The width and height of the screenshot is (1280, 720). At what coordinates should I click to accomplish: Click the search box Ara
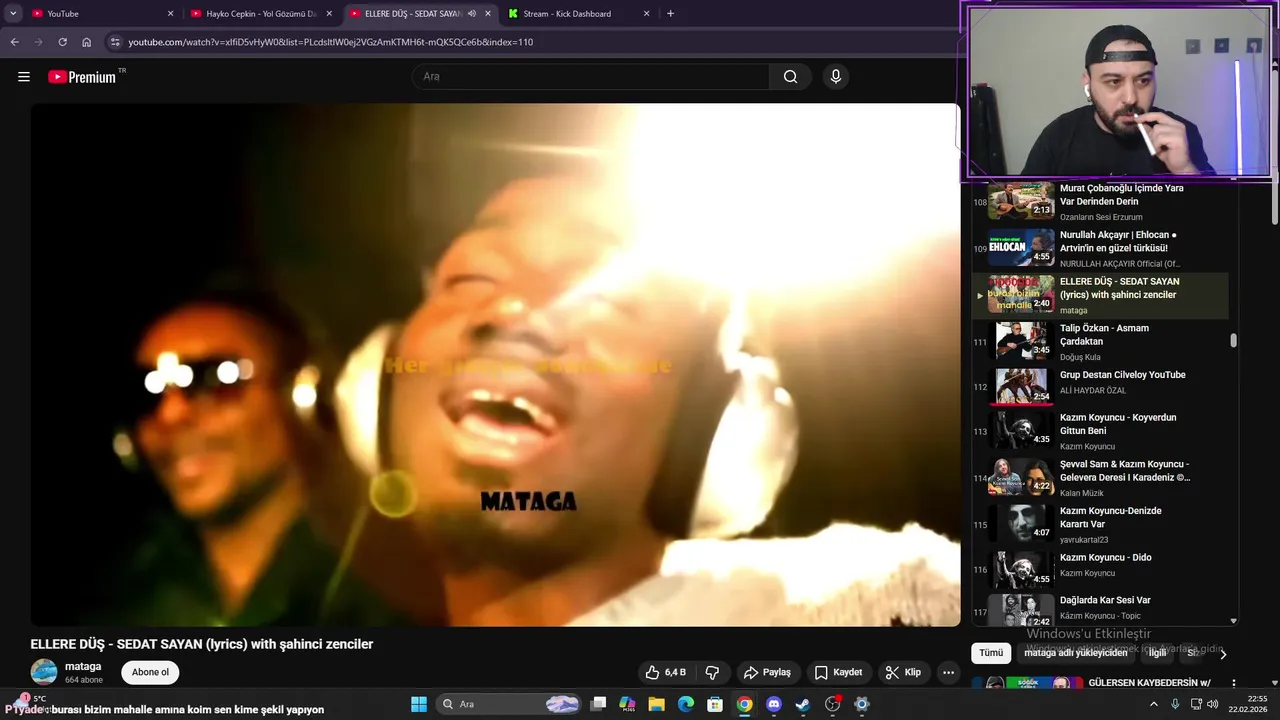(x=590, y=77)
